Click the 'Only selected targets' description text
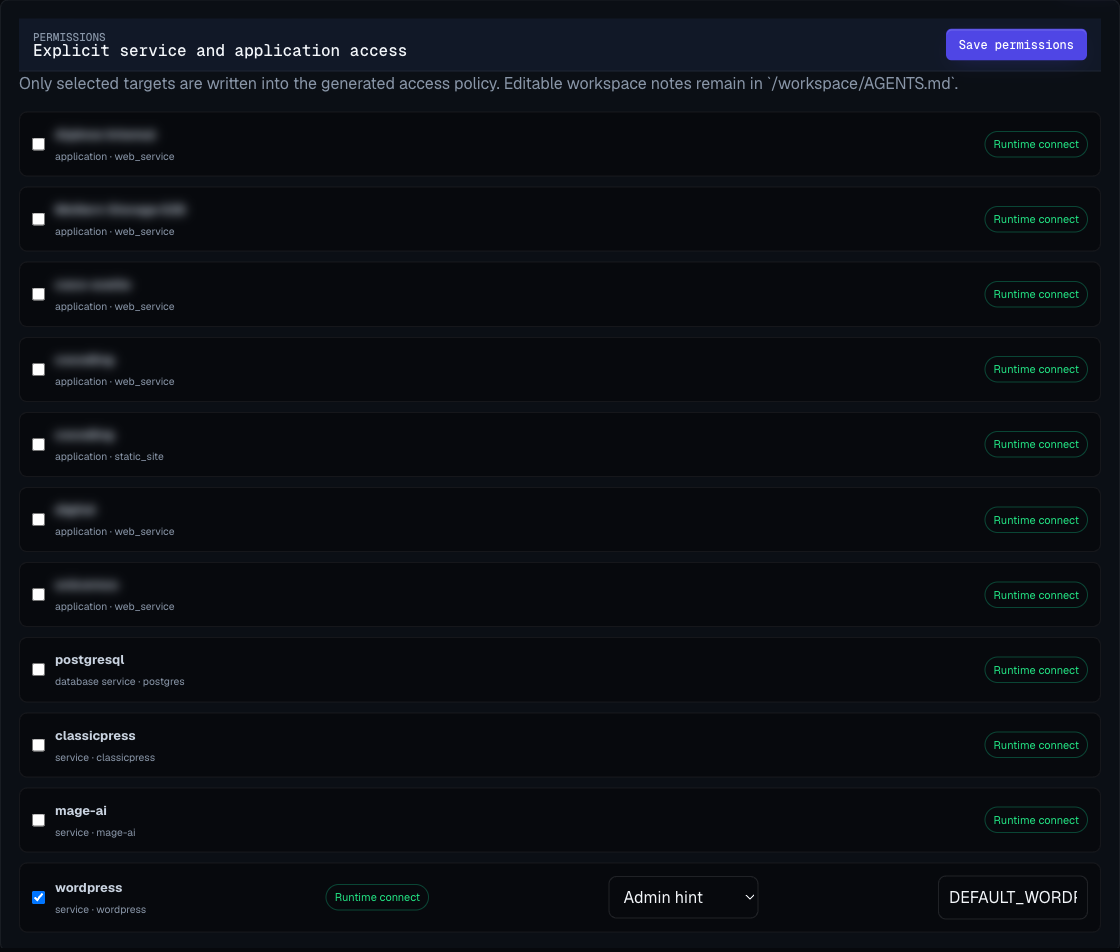Viewport: 1120px width, 952px height. 489,84
